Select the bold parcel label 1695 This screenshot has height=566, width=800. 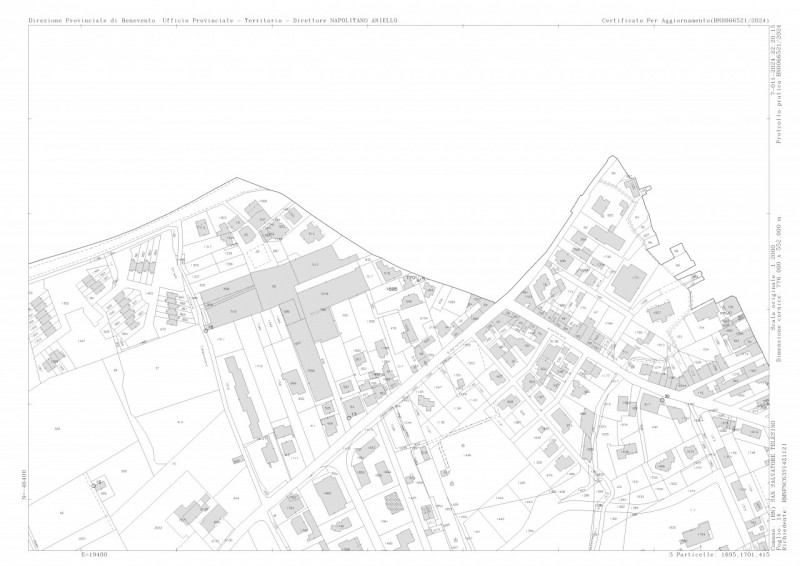392,289
